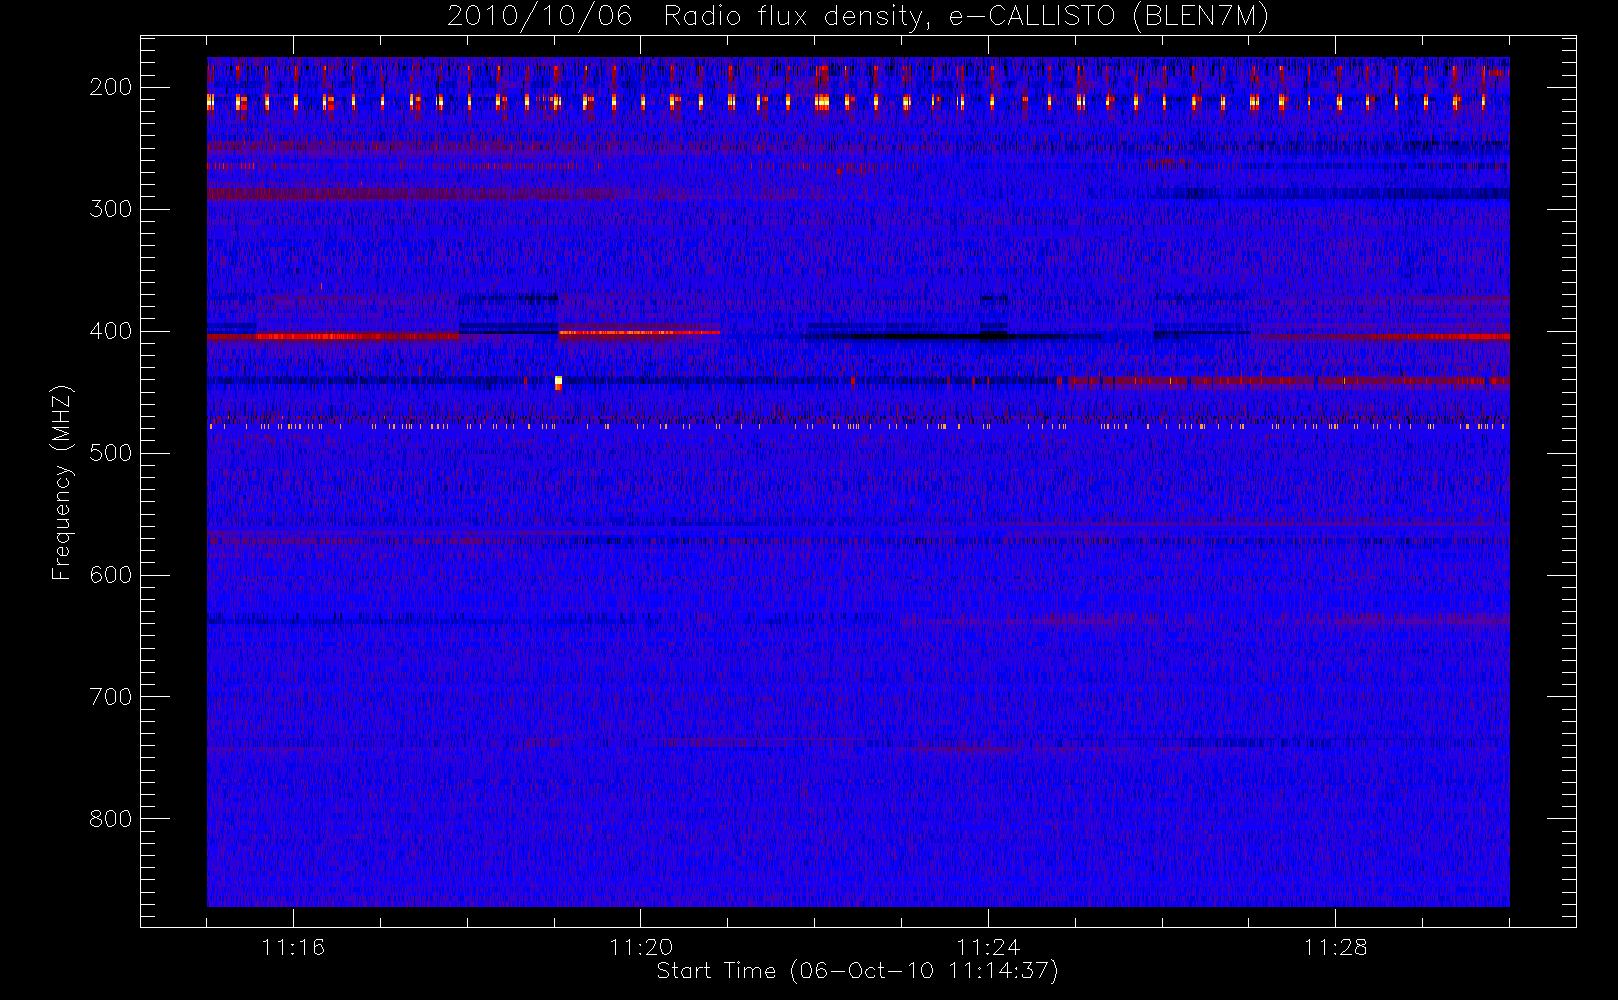1618x1000 pixels.
Task: Click the 800 frequency tick label
Action: tap(111, 819)
